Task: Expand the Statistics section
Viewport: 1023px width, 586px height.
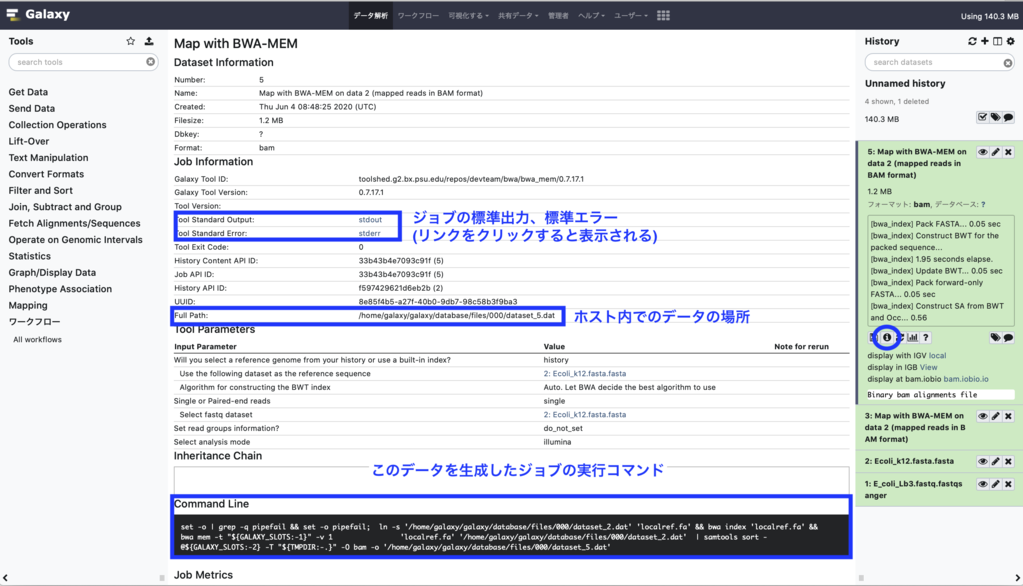Action: 29,256
